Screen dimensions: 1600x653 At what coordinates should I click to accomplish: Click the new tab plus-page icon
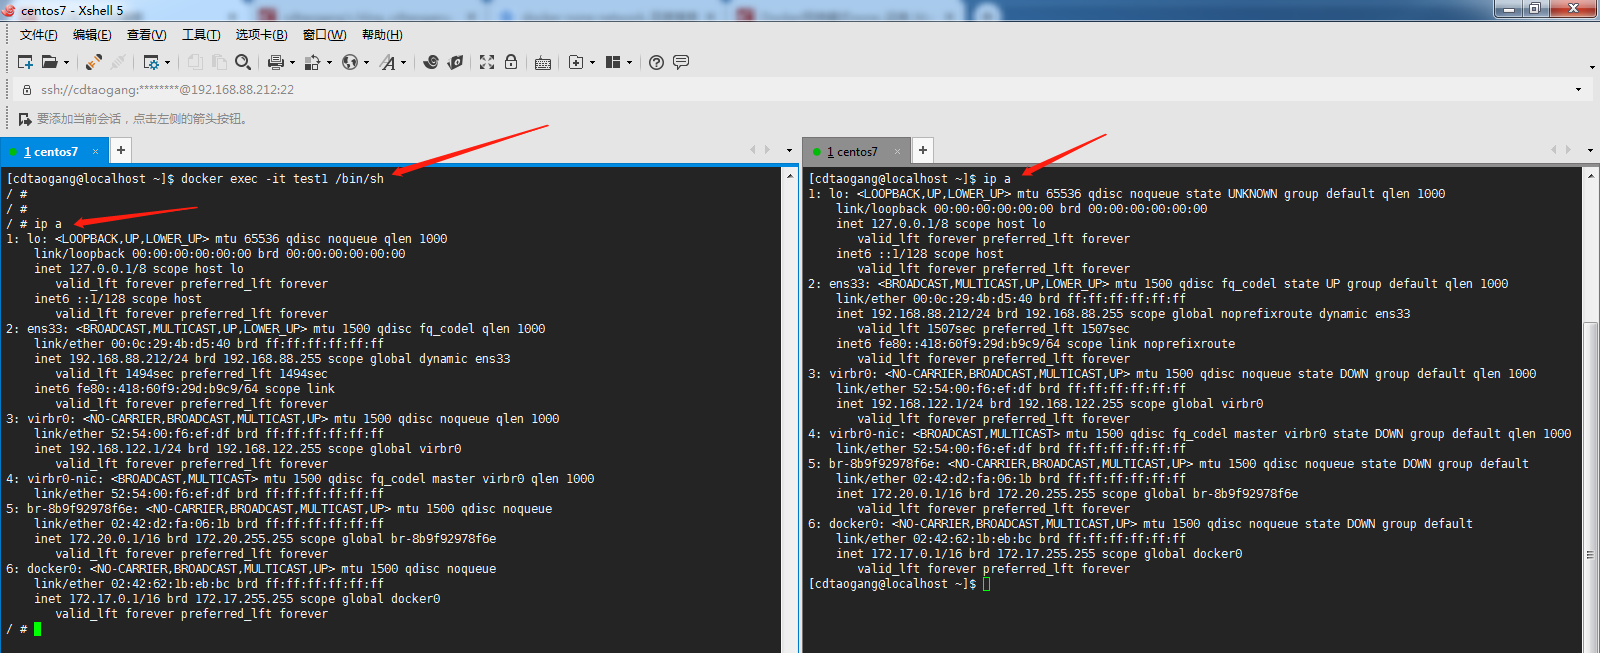point(576,62)
